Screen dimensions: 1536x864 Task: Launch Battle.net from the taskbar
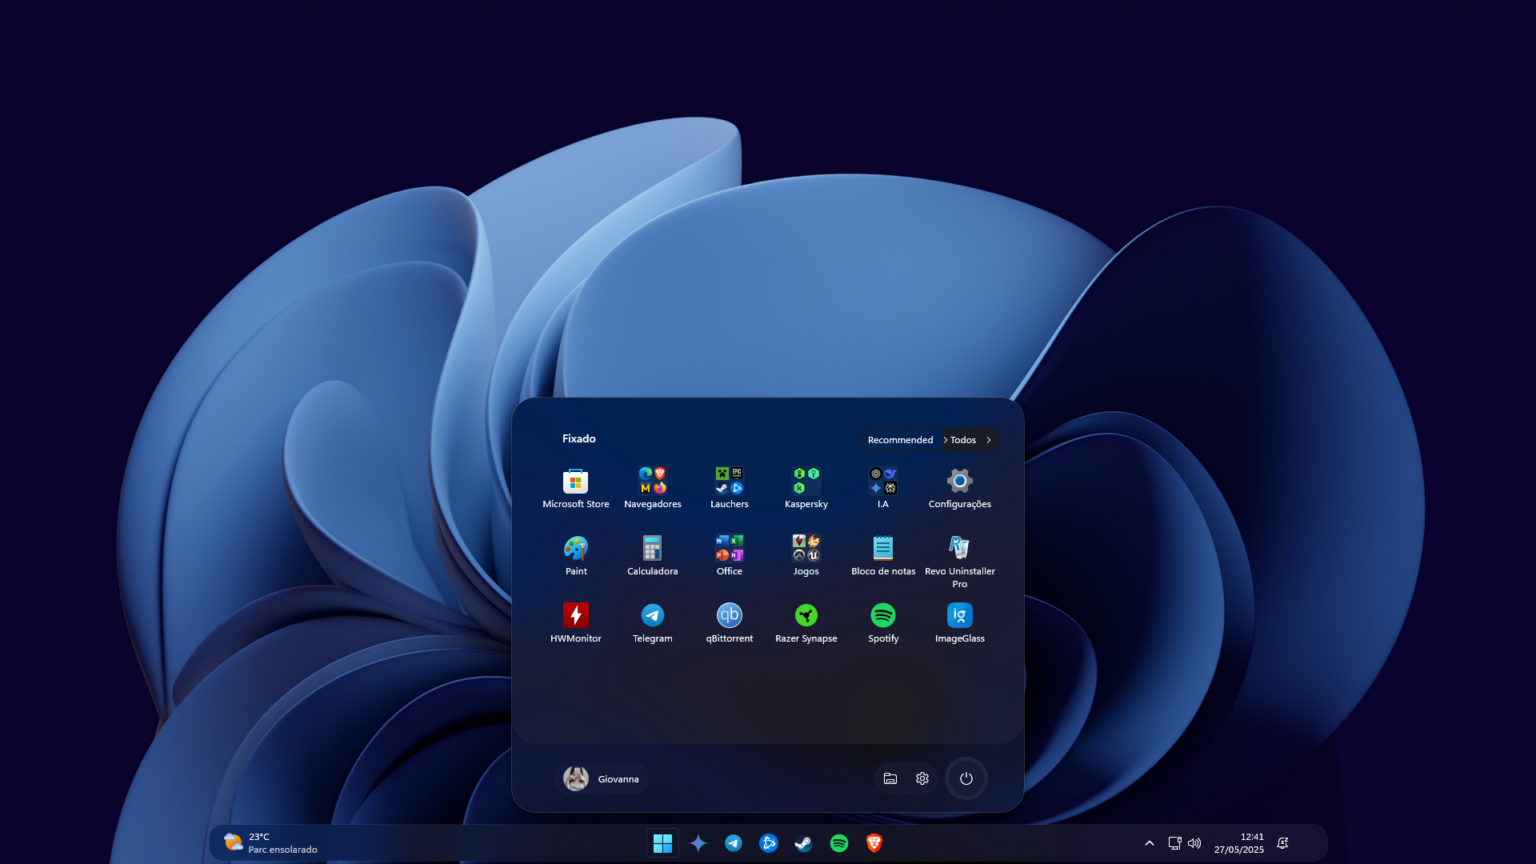(768, 843)
